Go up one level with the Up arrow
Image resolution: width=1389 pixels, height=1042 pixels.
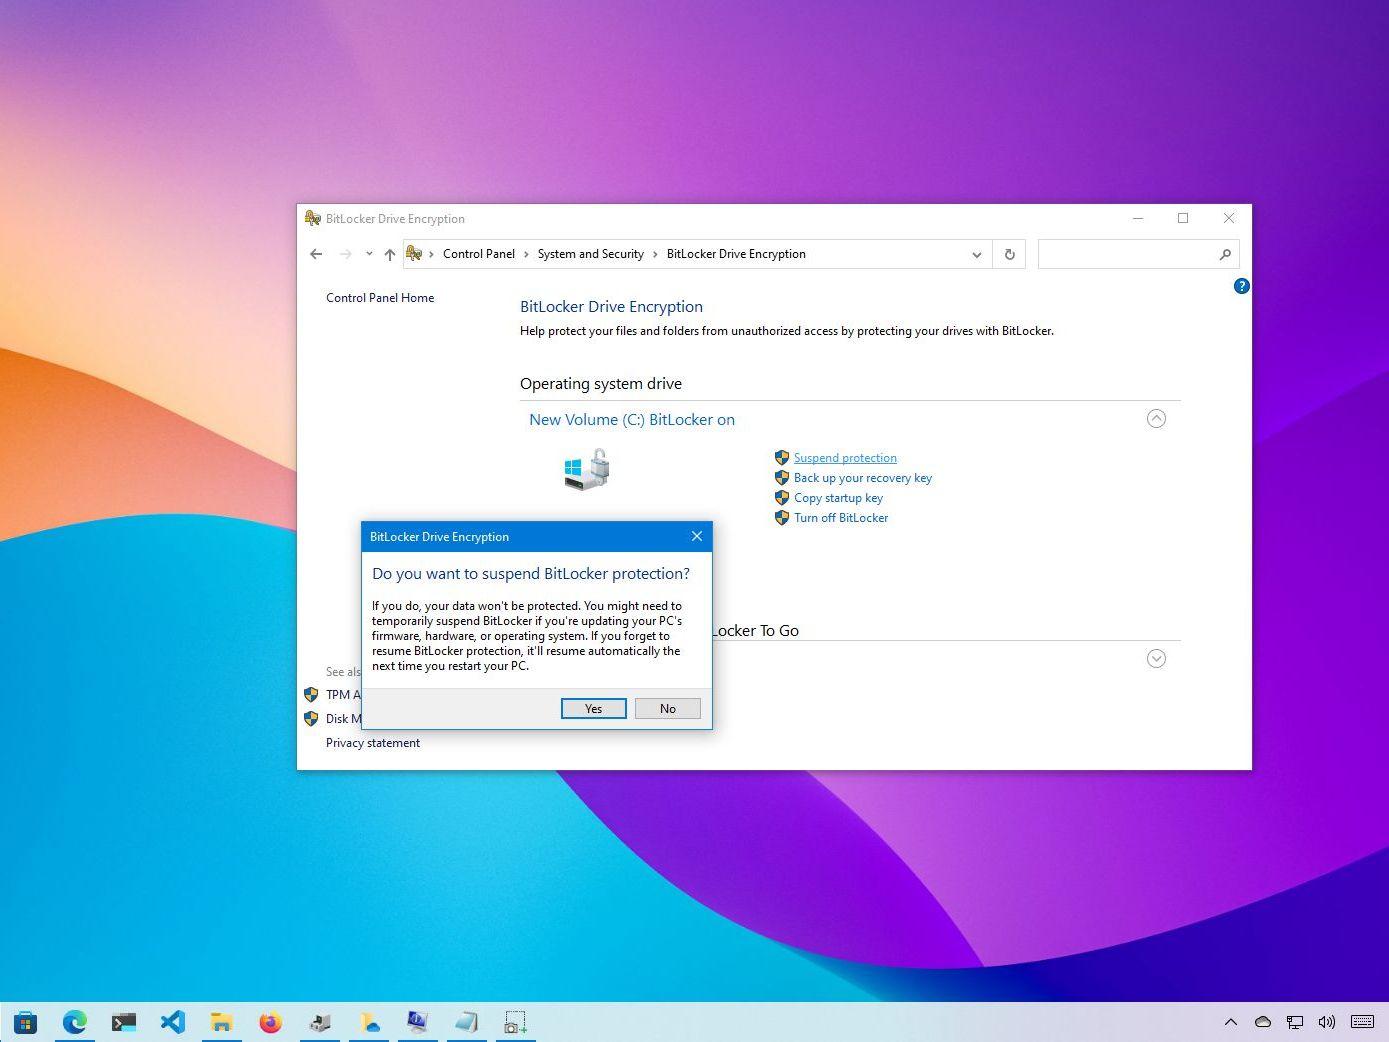[390, 254]
